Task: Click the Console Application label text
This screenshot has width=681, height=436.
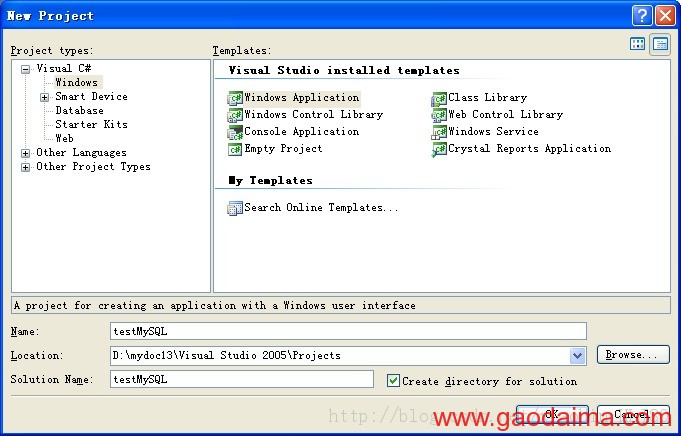Action: coord(302,132)
